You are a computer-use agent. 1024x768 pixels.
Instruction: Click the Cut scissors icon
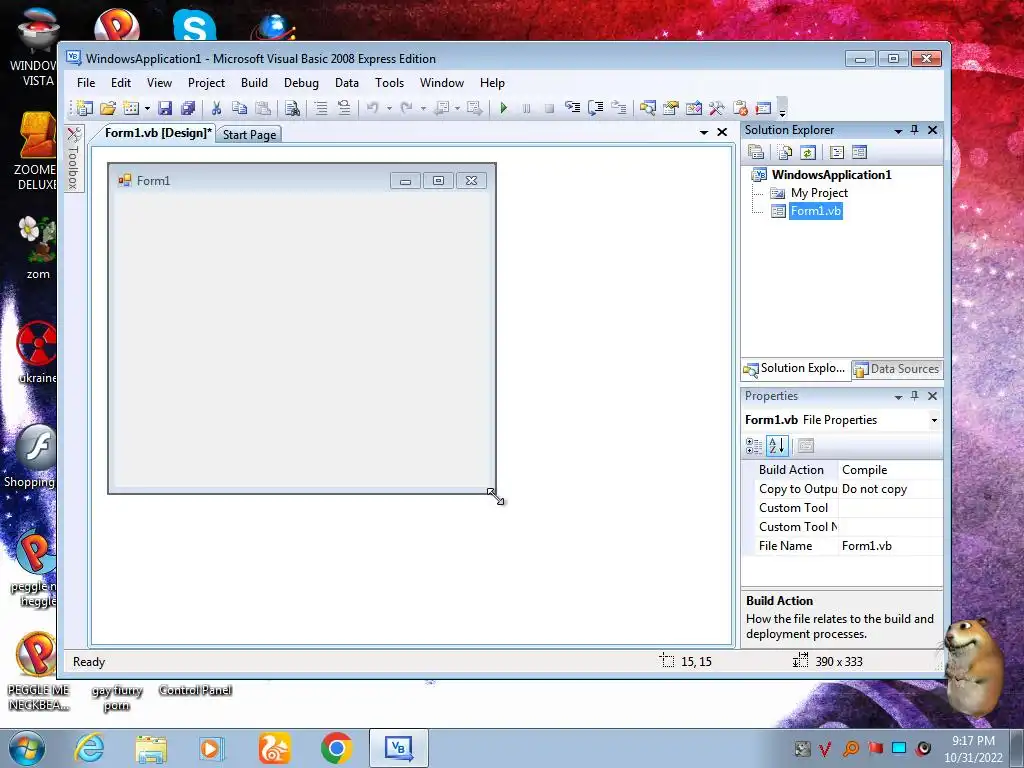(216, 108)
